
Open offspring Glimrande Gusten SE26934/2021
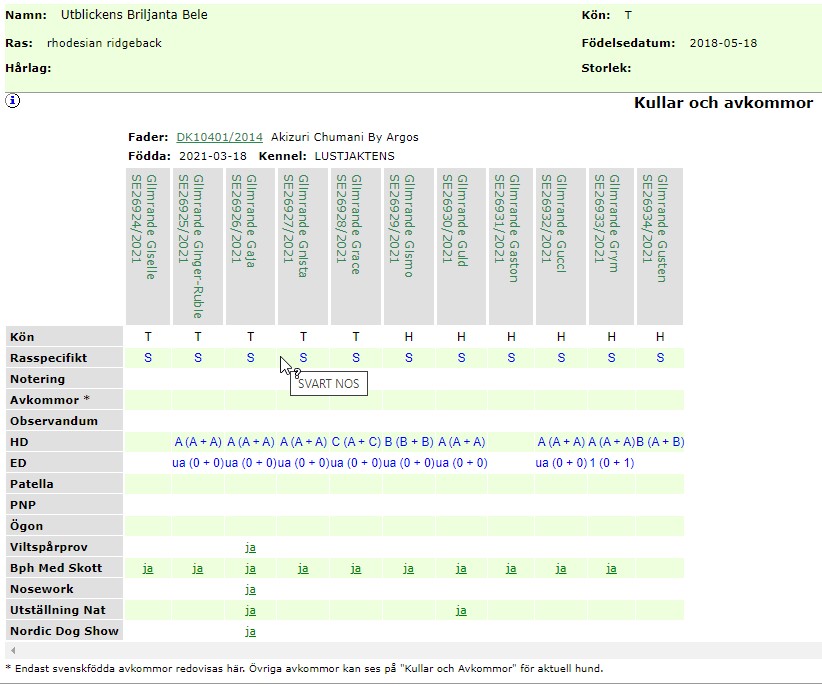pyautogui.click(x=655, y=228)
